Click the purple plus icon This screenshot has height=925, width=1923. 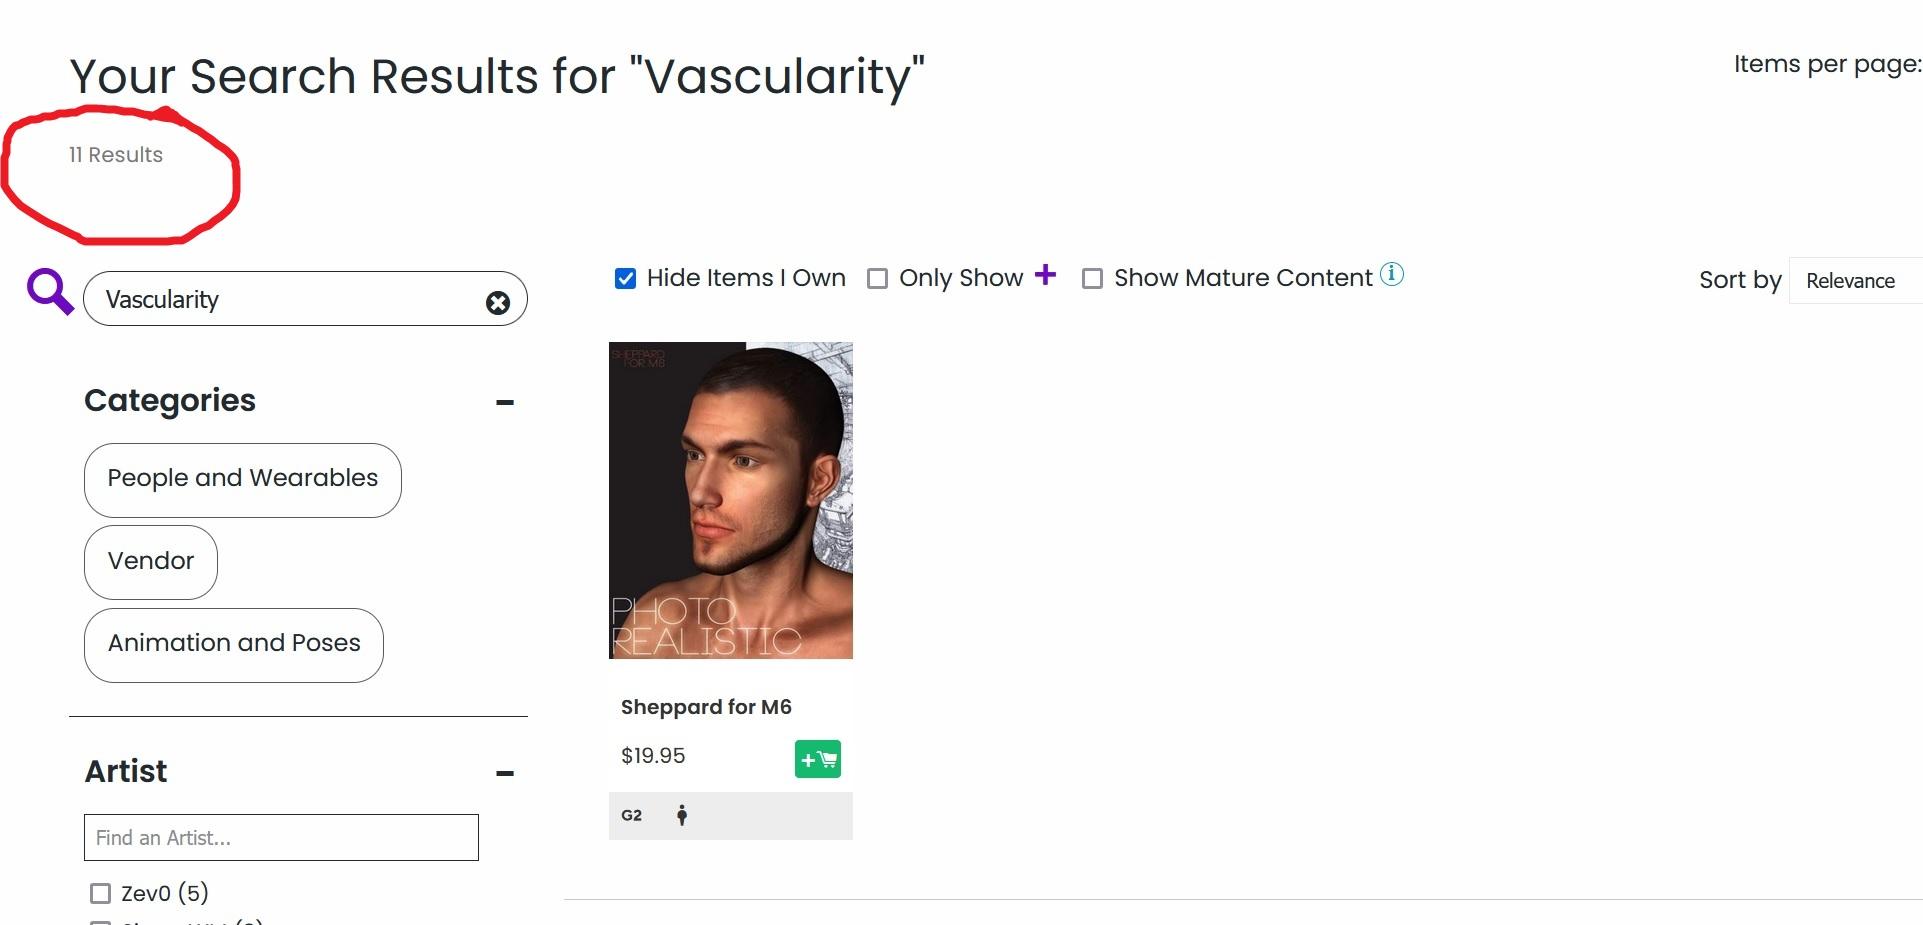coord(1045,275)
